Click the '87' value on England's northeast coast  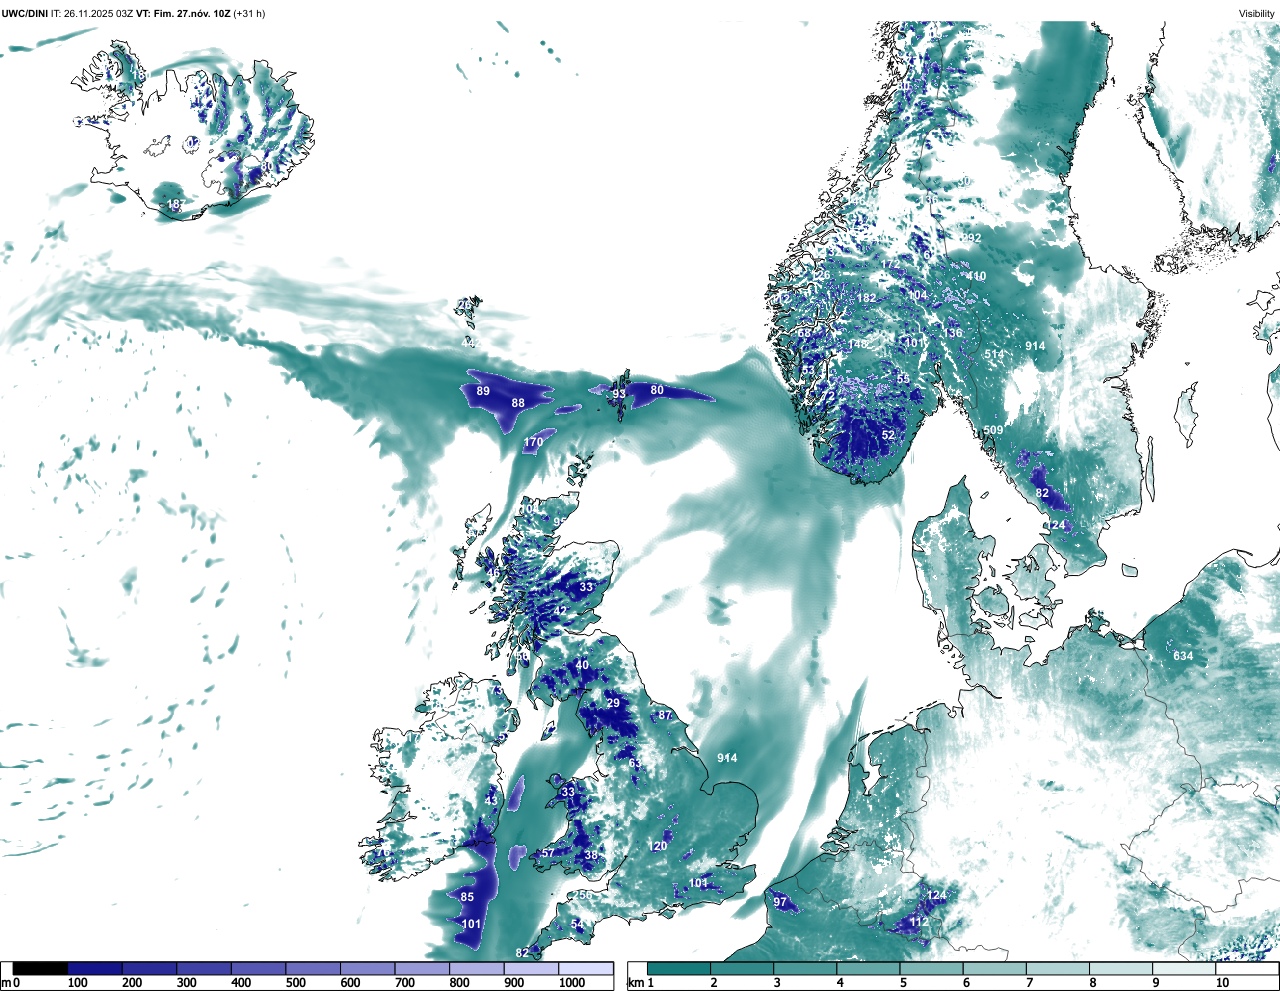666,715
